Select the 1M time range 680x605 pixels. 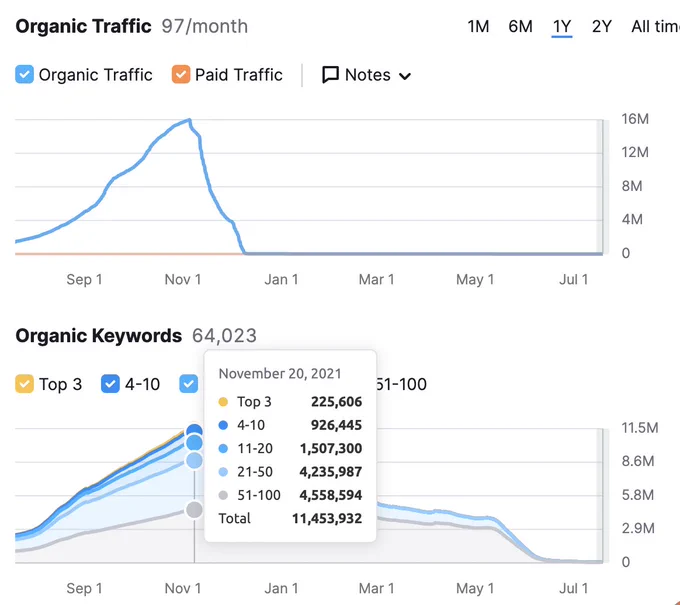478,26
